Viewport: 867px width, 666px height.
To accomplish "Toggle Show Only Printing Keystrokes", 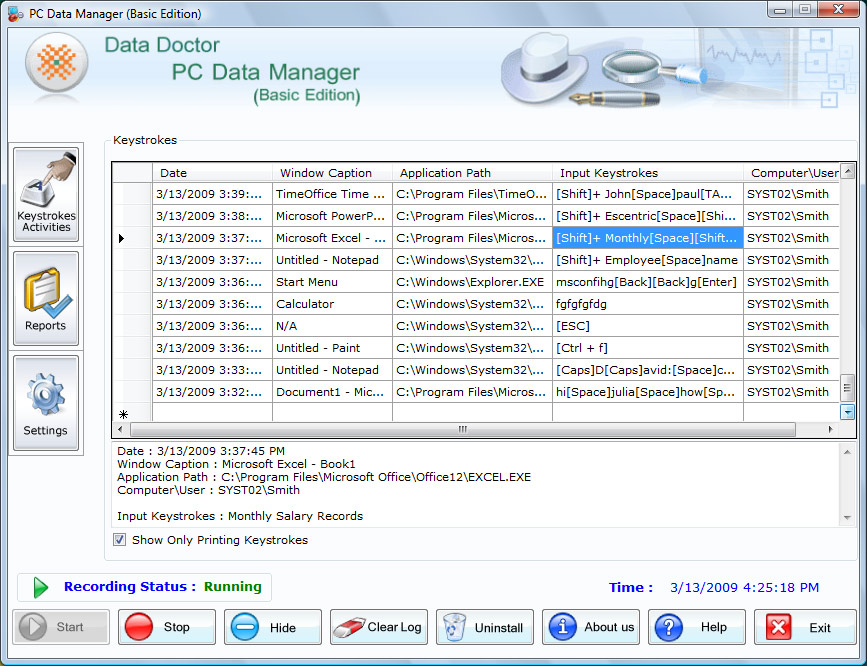I will [119, 539].
